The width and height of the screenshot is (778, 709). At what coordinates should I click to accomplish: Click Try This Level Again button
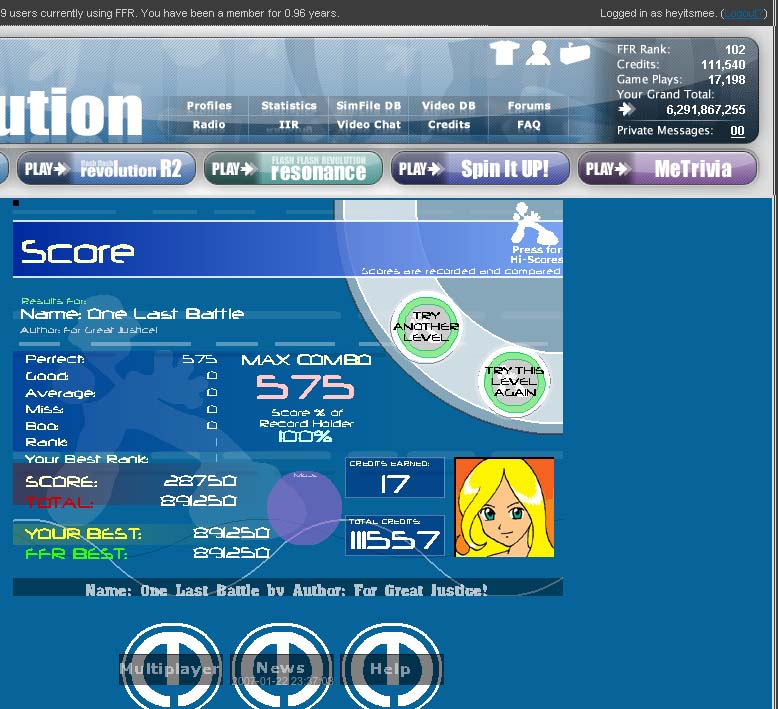515,381
